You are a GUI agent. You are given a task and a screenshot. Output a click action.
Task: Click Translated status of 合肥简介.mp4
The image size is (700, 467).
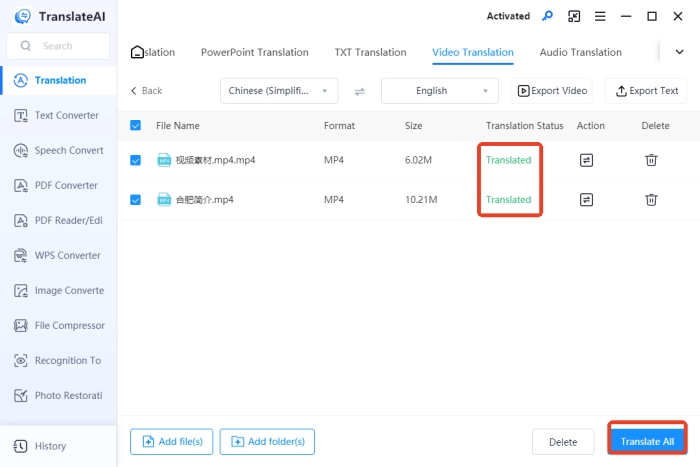508,200
